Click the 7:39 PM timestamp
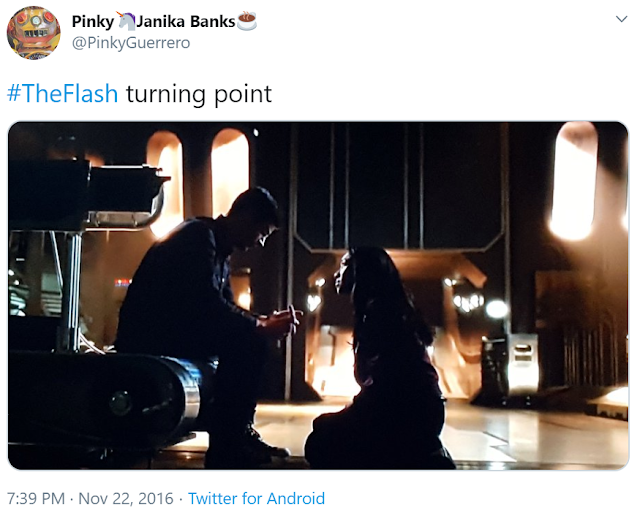 click(x=36, y=498)
